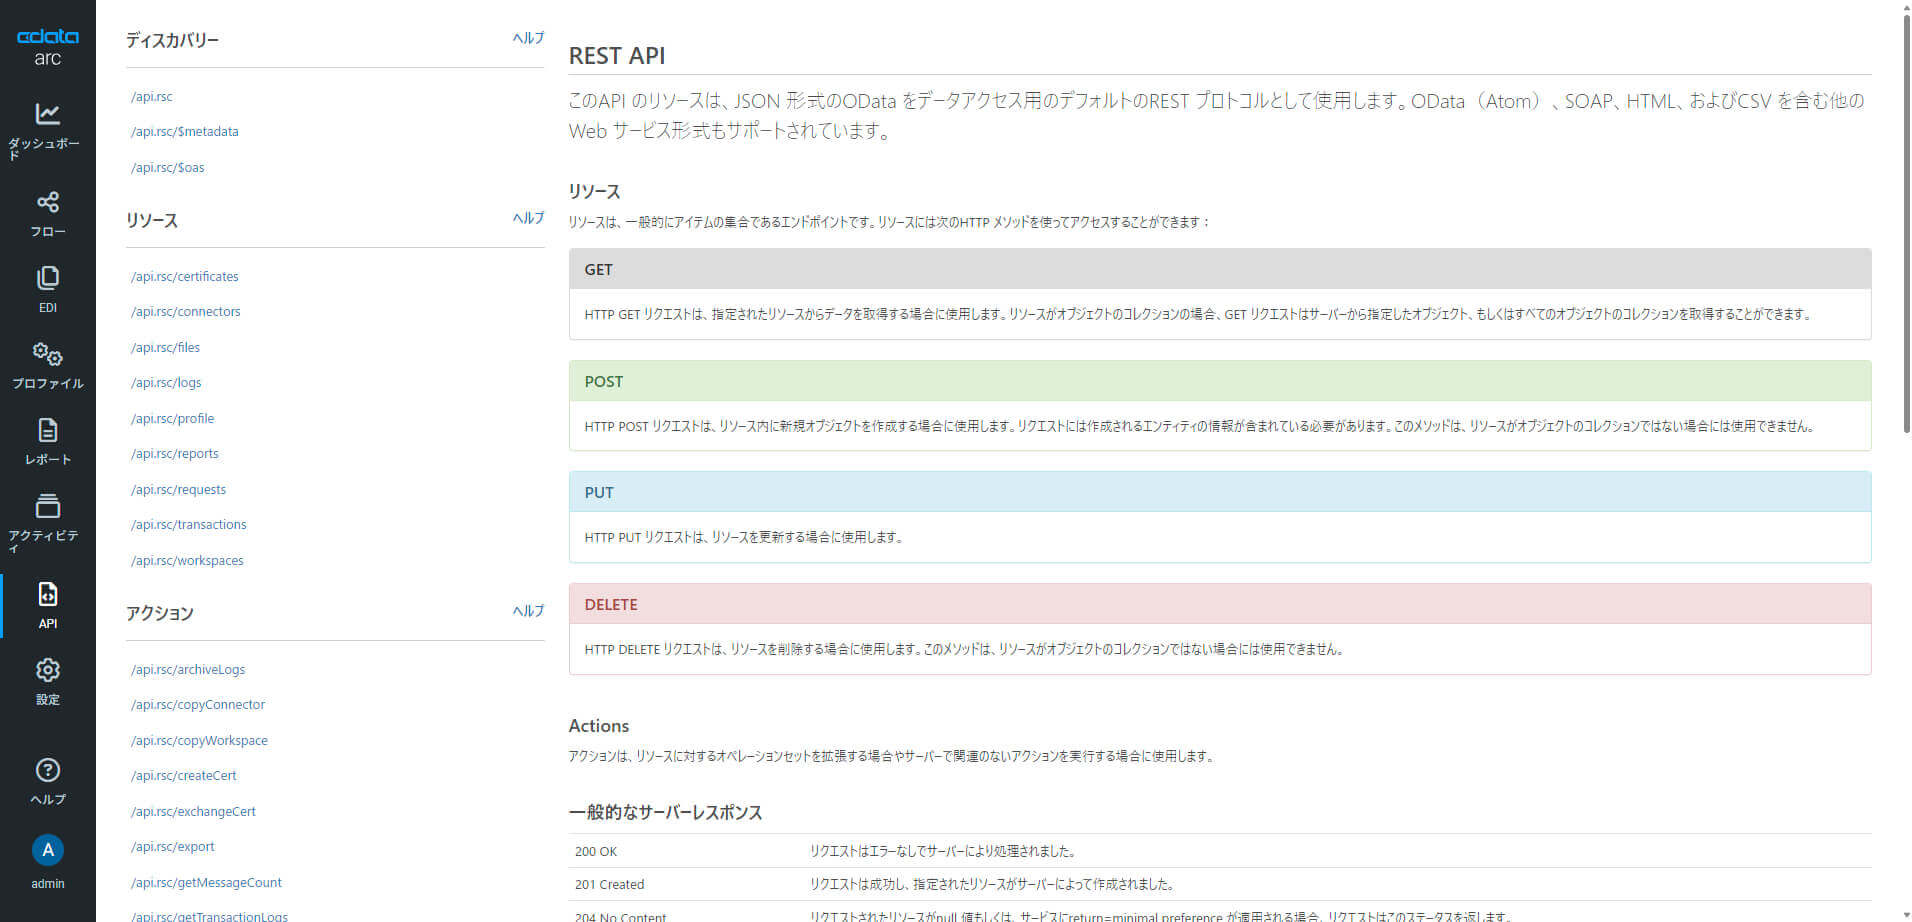This screenshot has height=922, width=1912.
Task: Open /api.rsc/connectors resource
Action: point(185,312)
